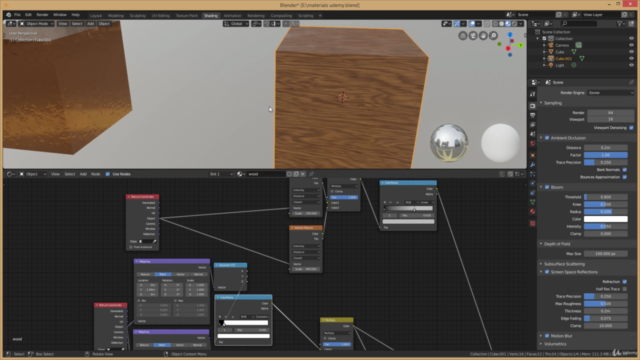The height and width of the screenshot is (360, 640).
Task: Select solid viewport shading mode
Action: point(502,24)
